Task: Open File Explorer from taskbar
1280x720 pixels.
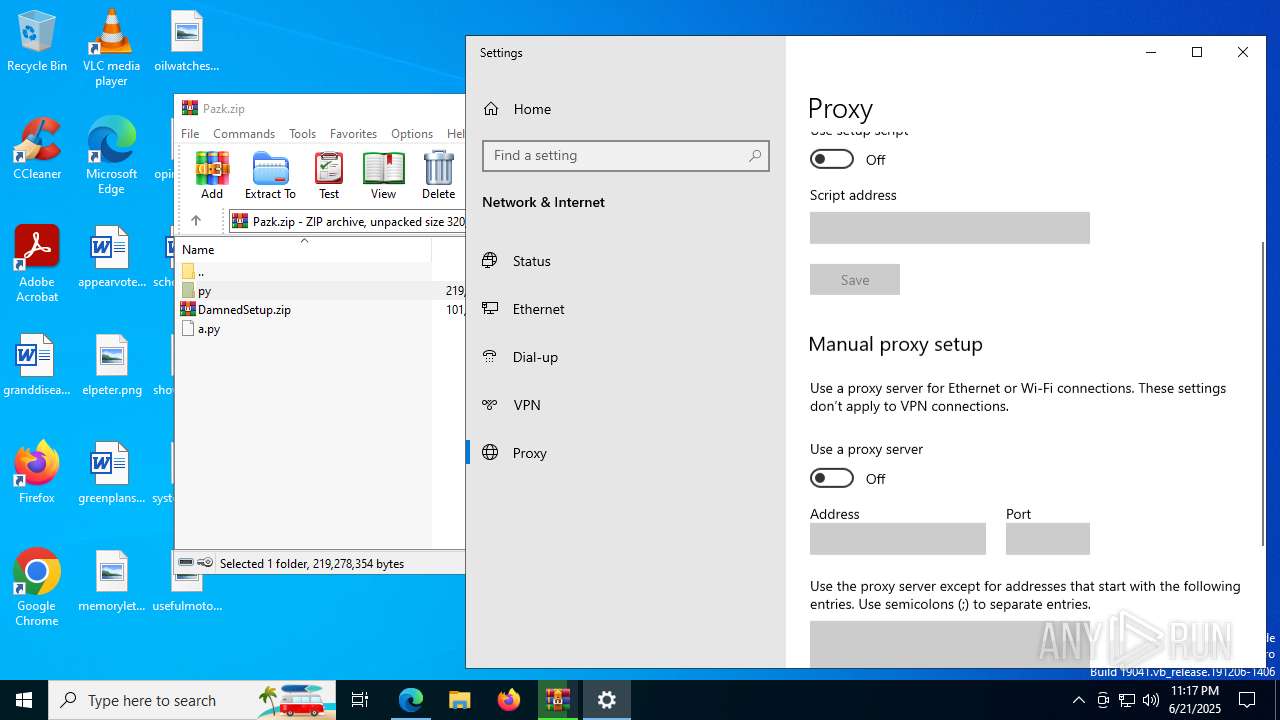Action: pos(459,700)
